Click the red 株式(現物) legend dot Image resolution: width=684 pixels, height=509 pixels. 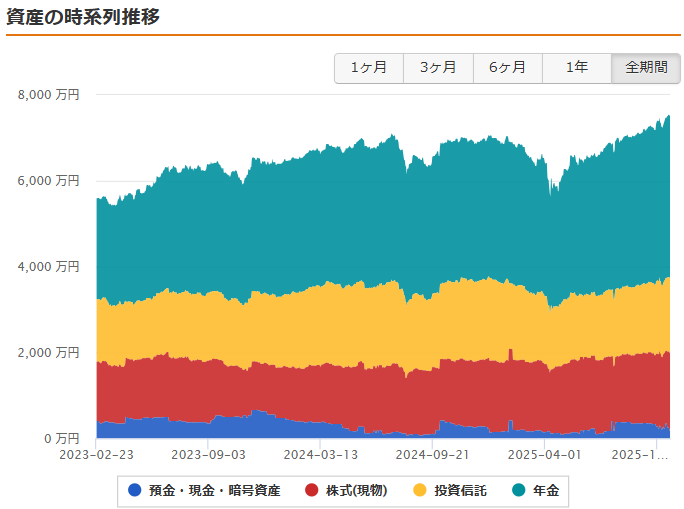(x=311, y=490)
